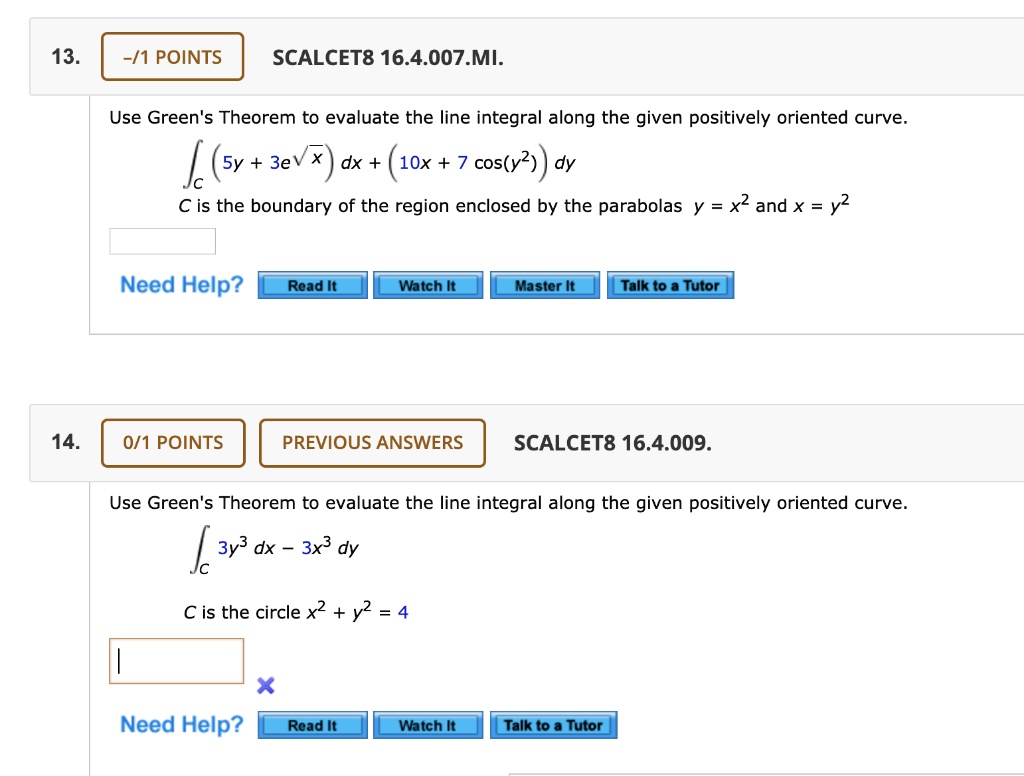1024x776 pixels.
Task: Click Talk to a Tutor for question 13
Action: coord(670,285)
